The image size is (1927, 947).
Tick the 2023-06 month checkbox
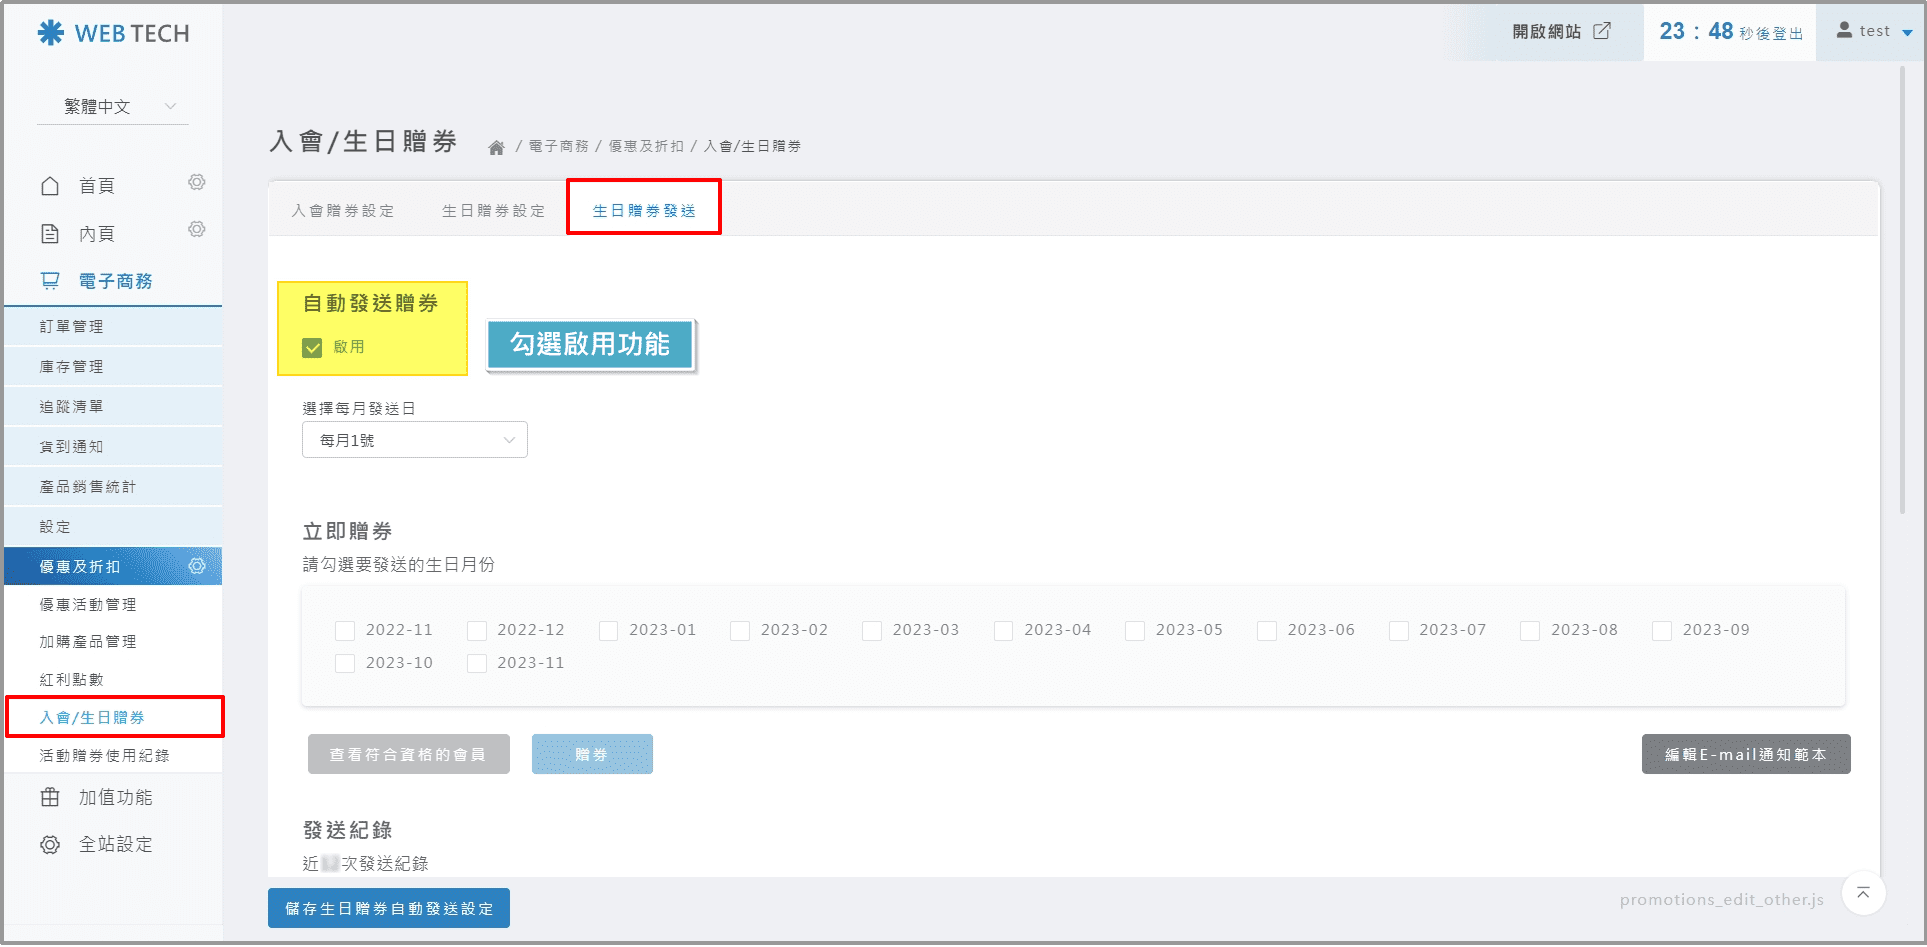pos(1267,631)
